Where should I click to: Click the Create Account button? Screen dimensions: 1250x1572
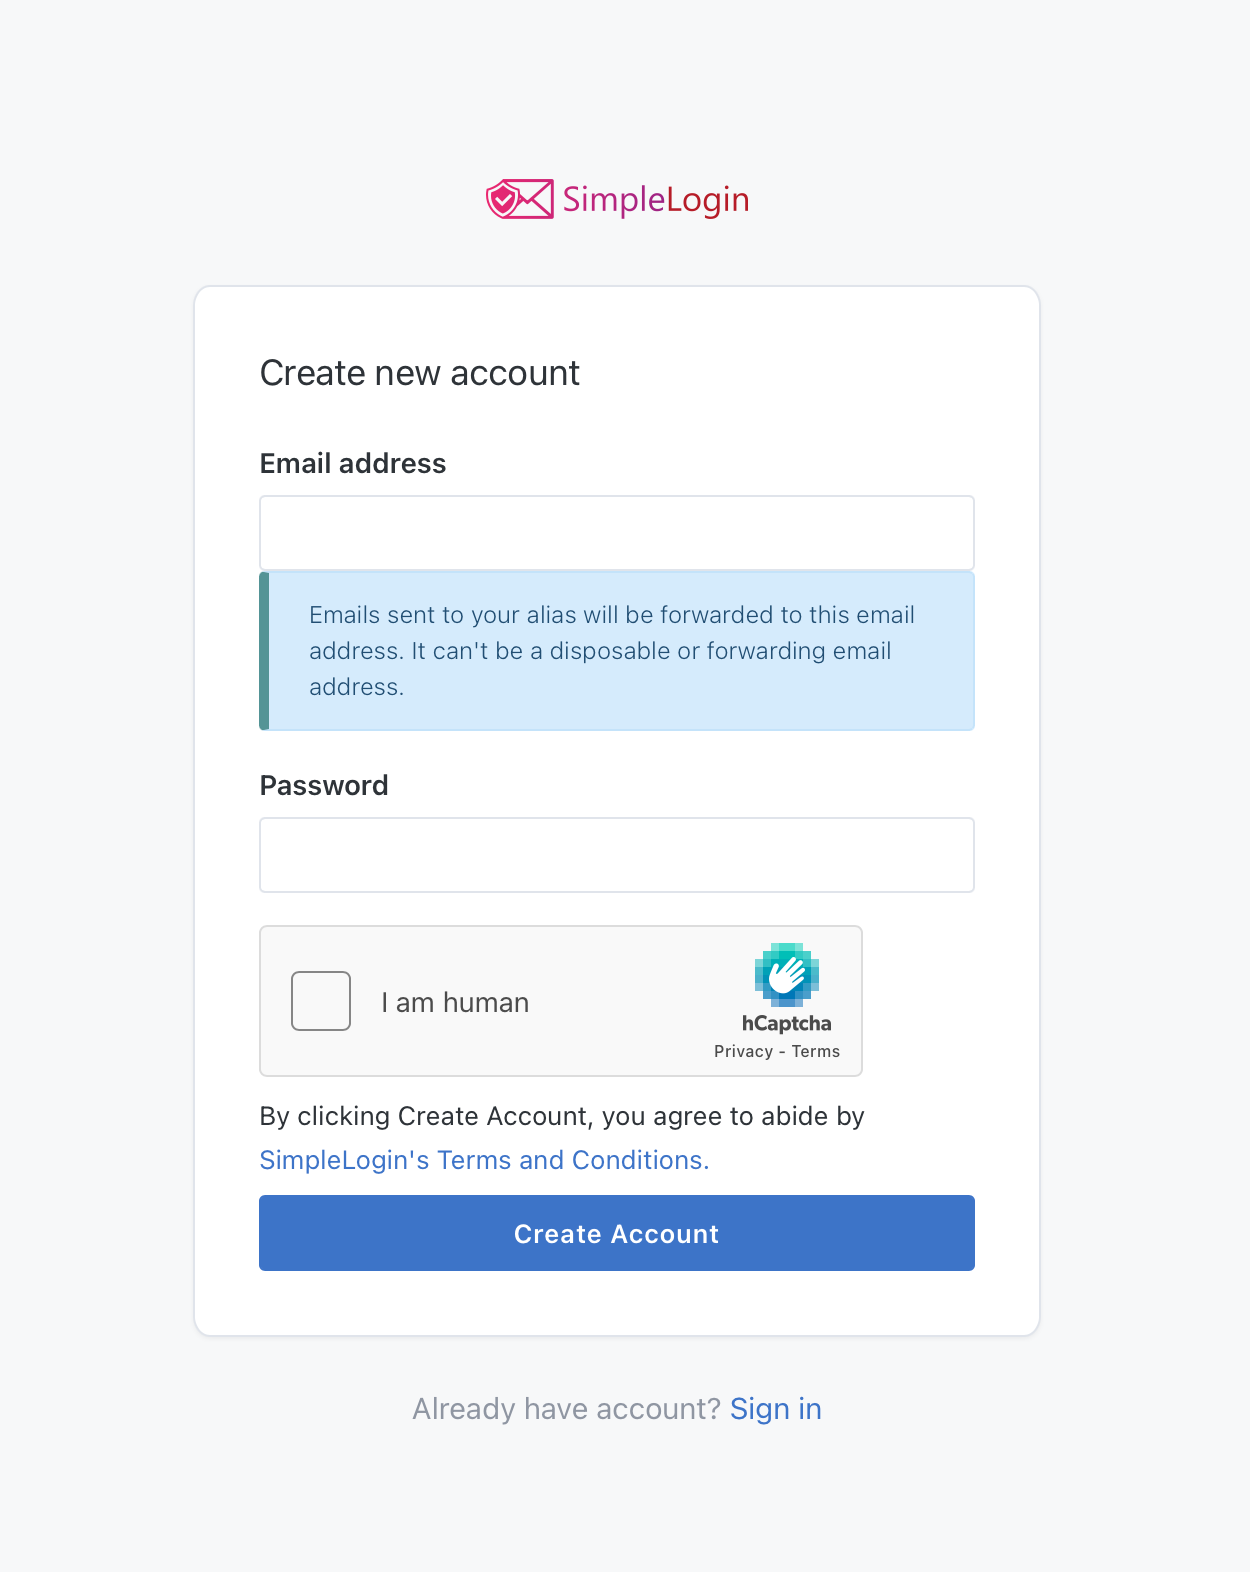pos(617,1233)
